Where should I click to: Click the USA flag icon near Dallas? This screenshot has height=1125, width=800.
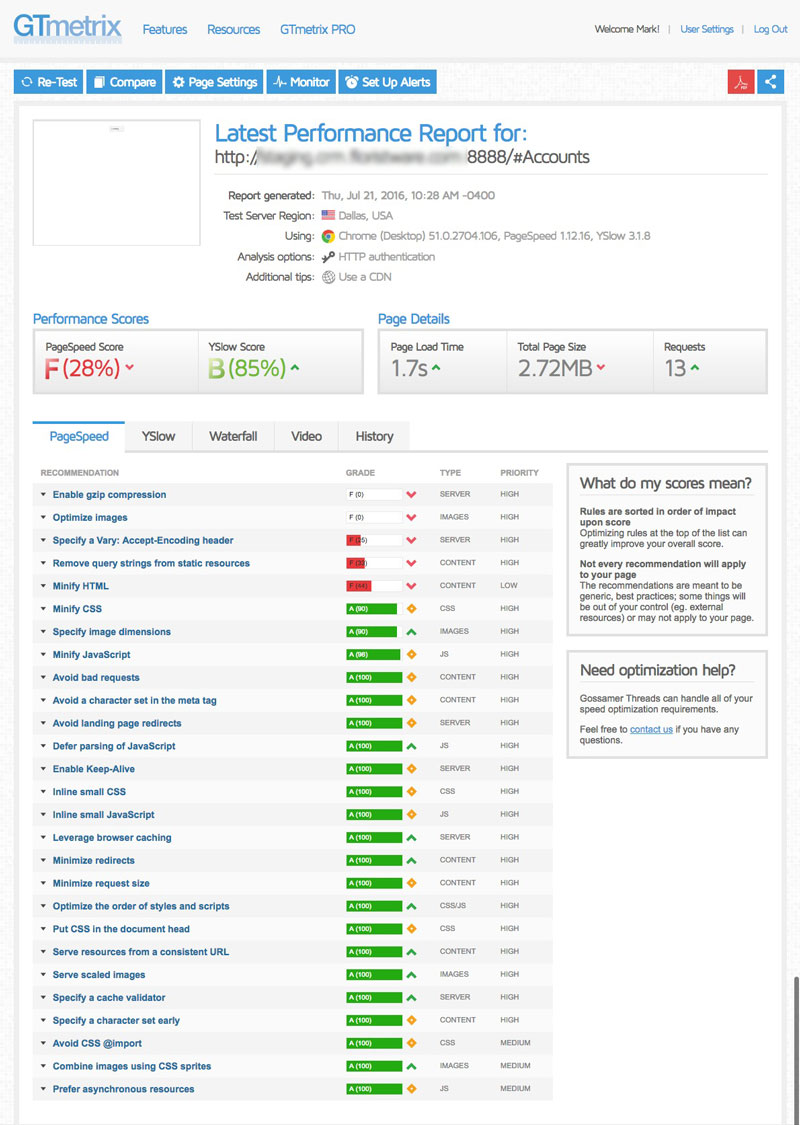(x=328, y=216)
